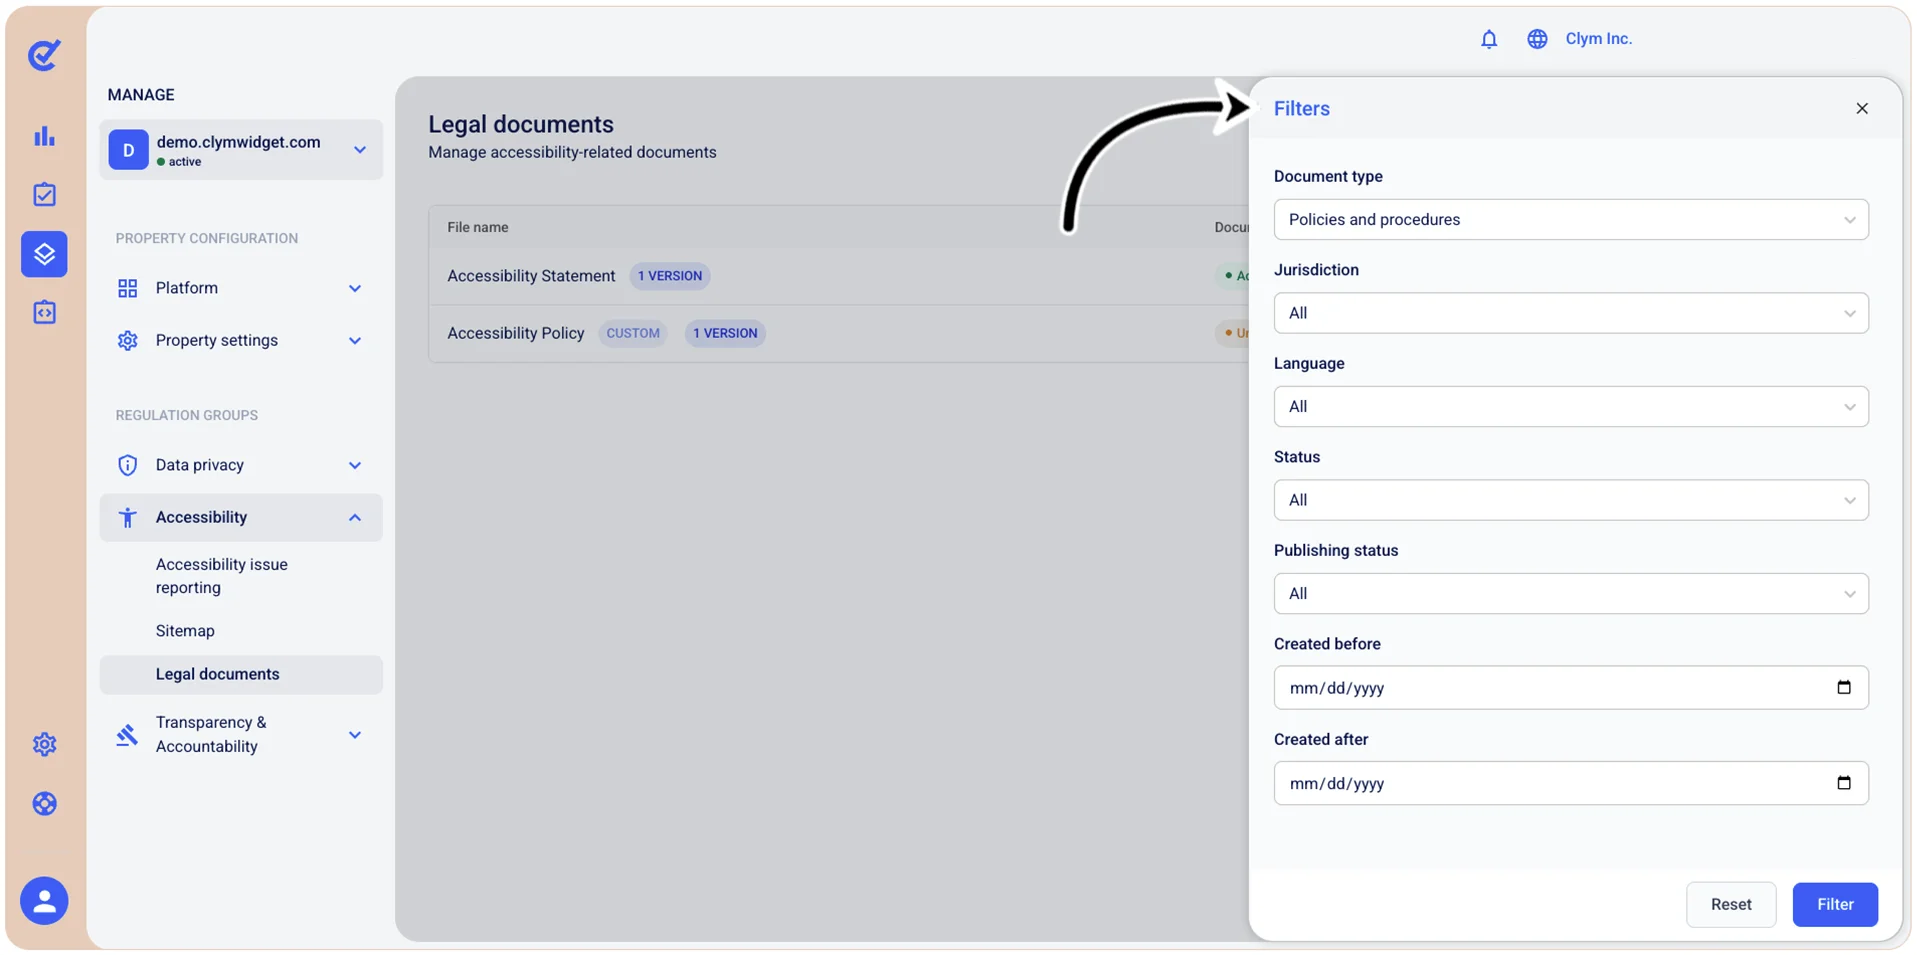The width and height of the screenshot is (1917, 955).
Task: Click the checklist tasks sidebar icon
Action: pyautogui.click(x=44, y=194)
